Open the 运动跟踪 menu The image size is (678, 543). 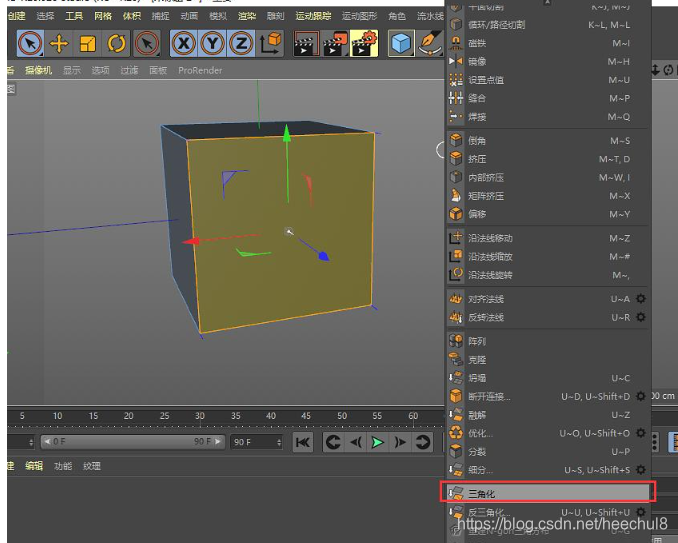point(313,16)
